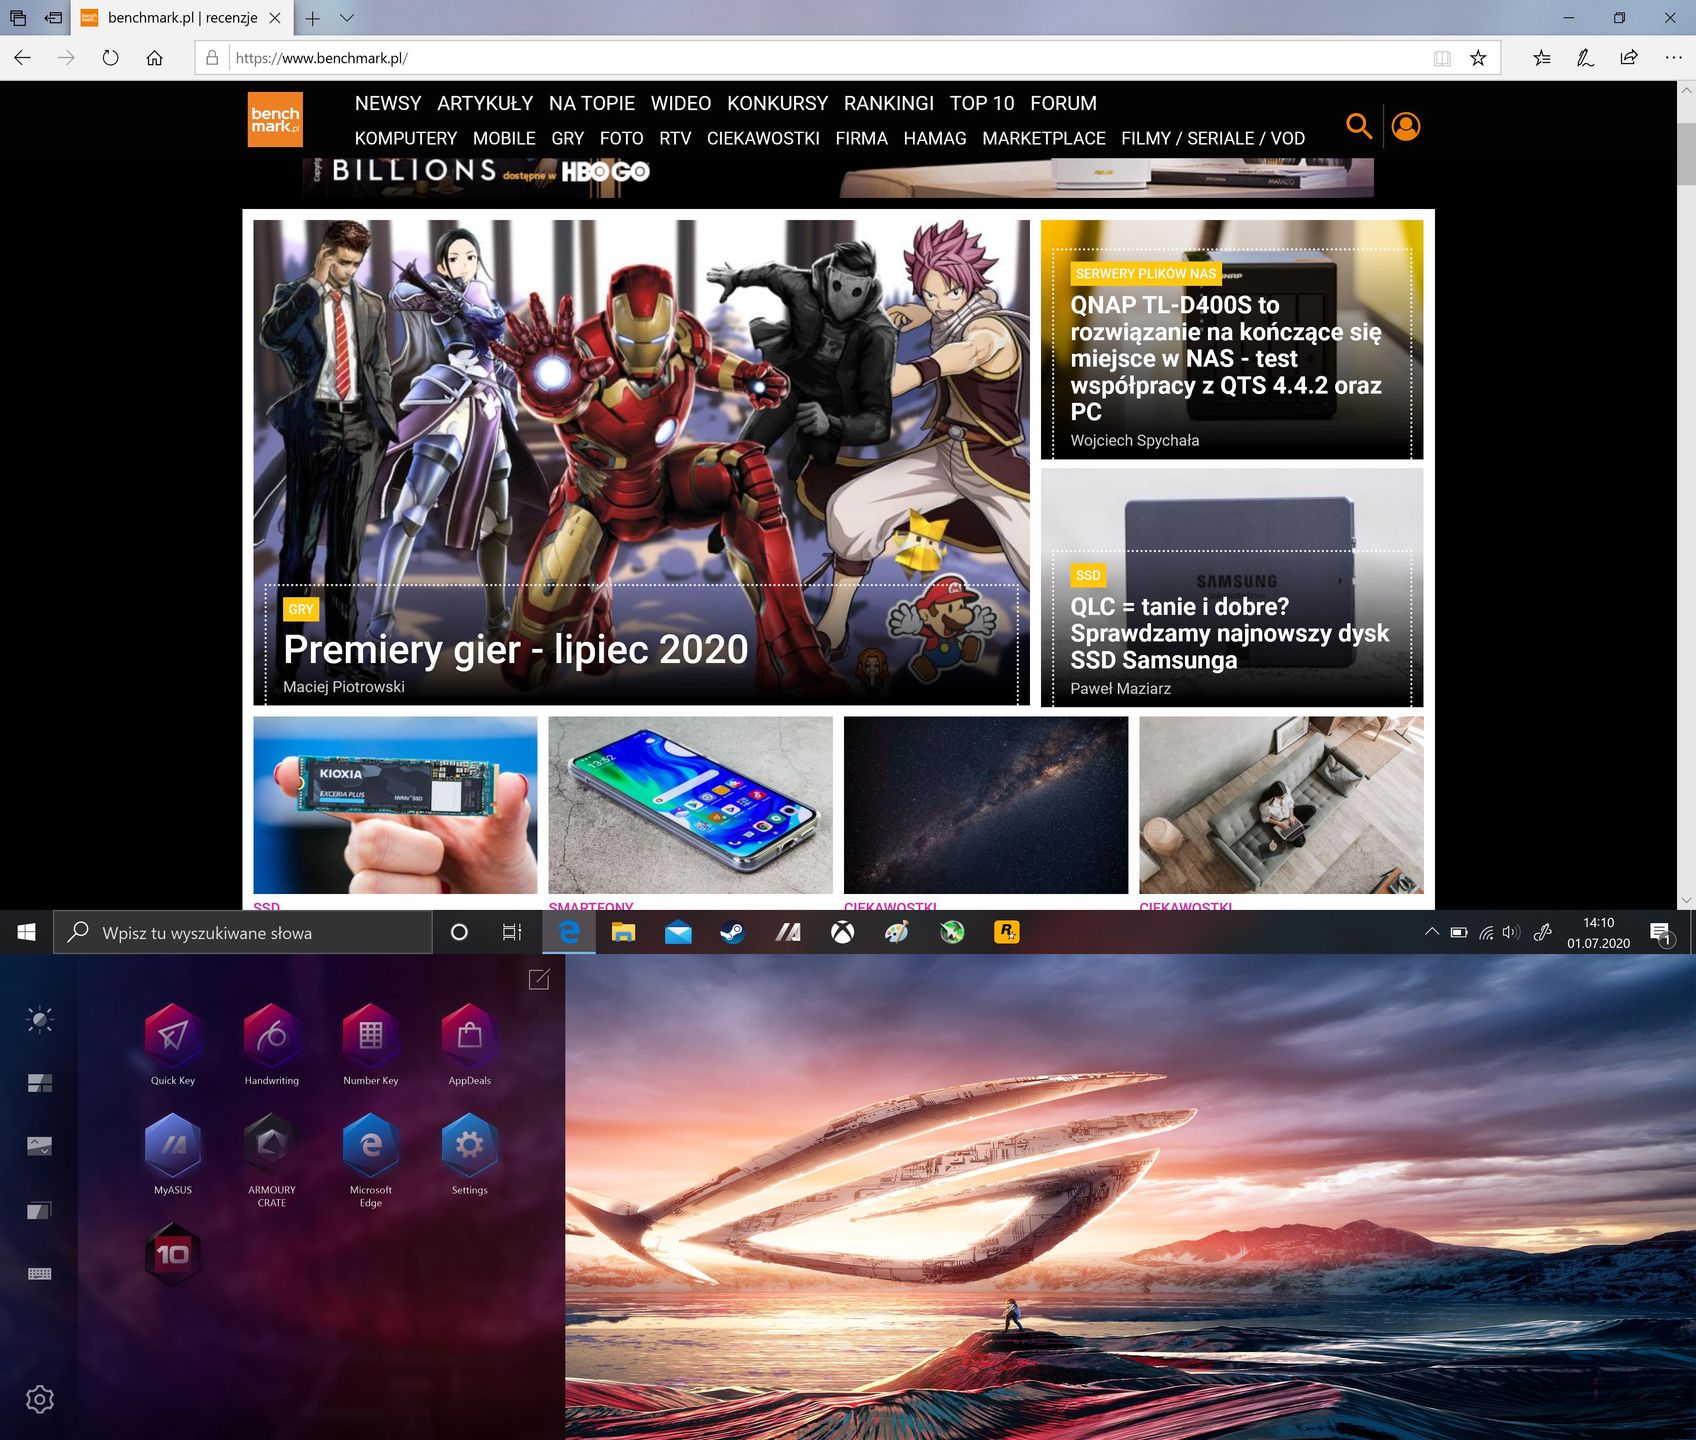The width and height of the screenshot is (1696, 1440).
Task: Open the volume control in system tray
Action: (1510, 932)
